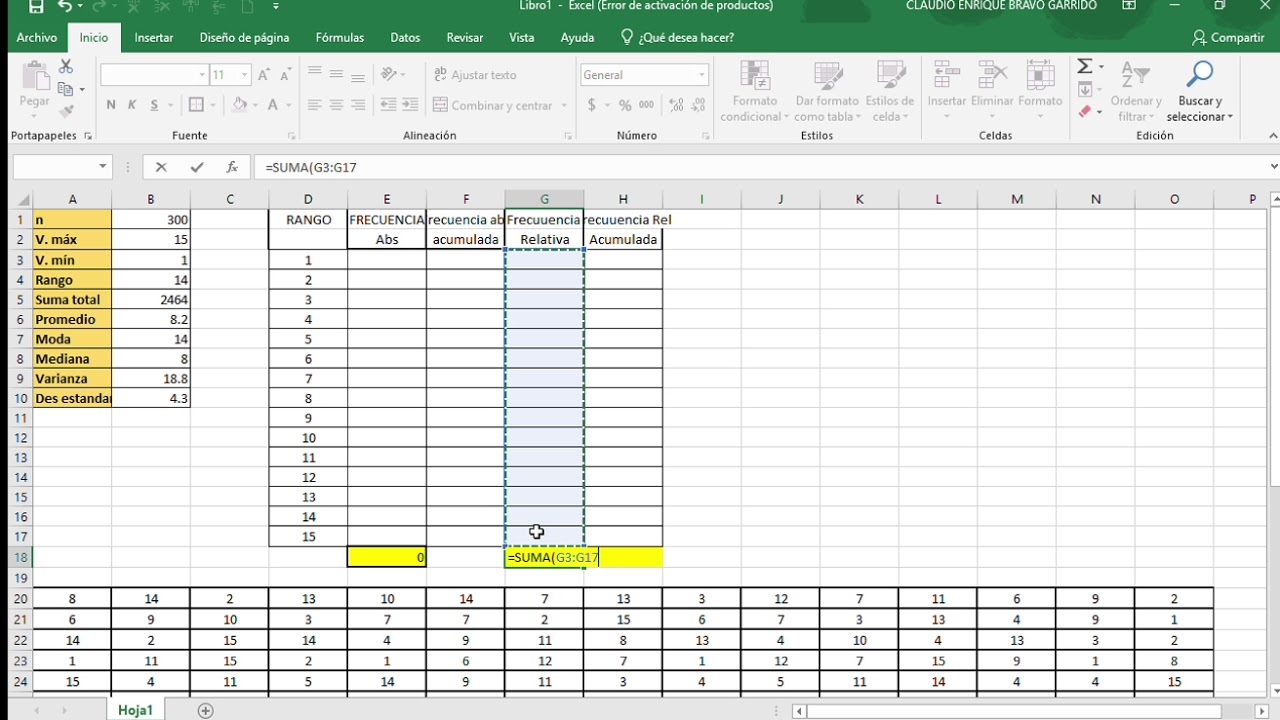Switch to the Revisar tab
Screen dimensions: 1280x720
(x=465, y=38)
